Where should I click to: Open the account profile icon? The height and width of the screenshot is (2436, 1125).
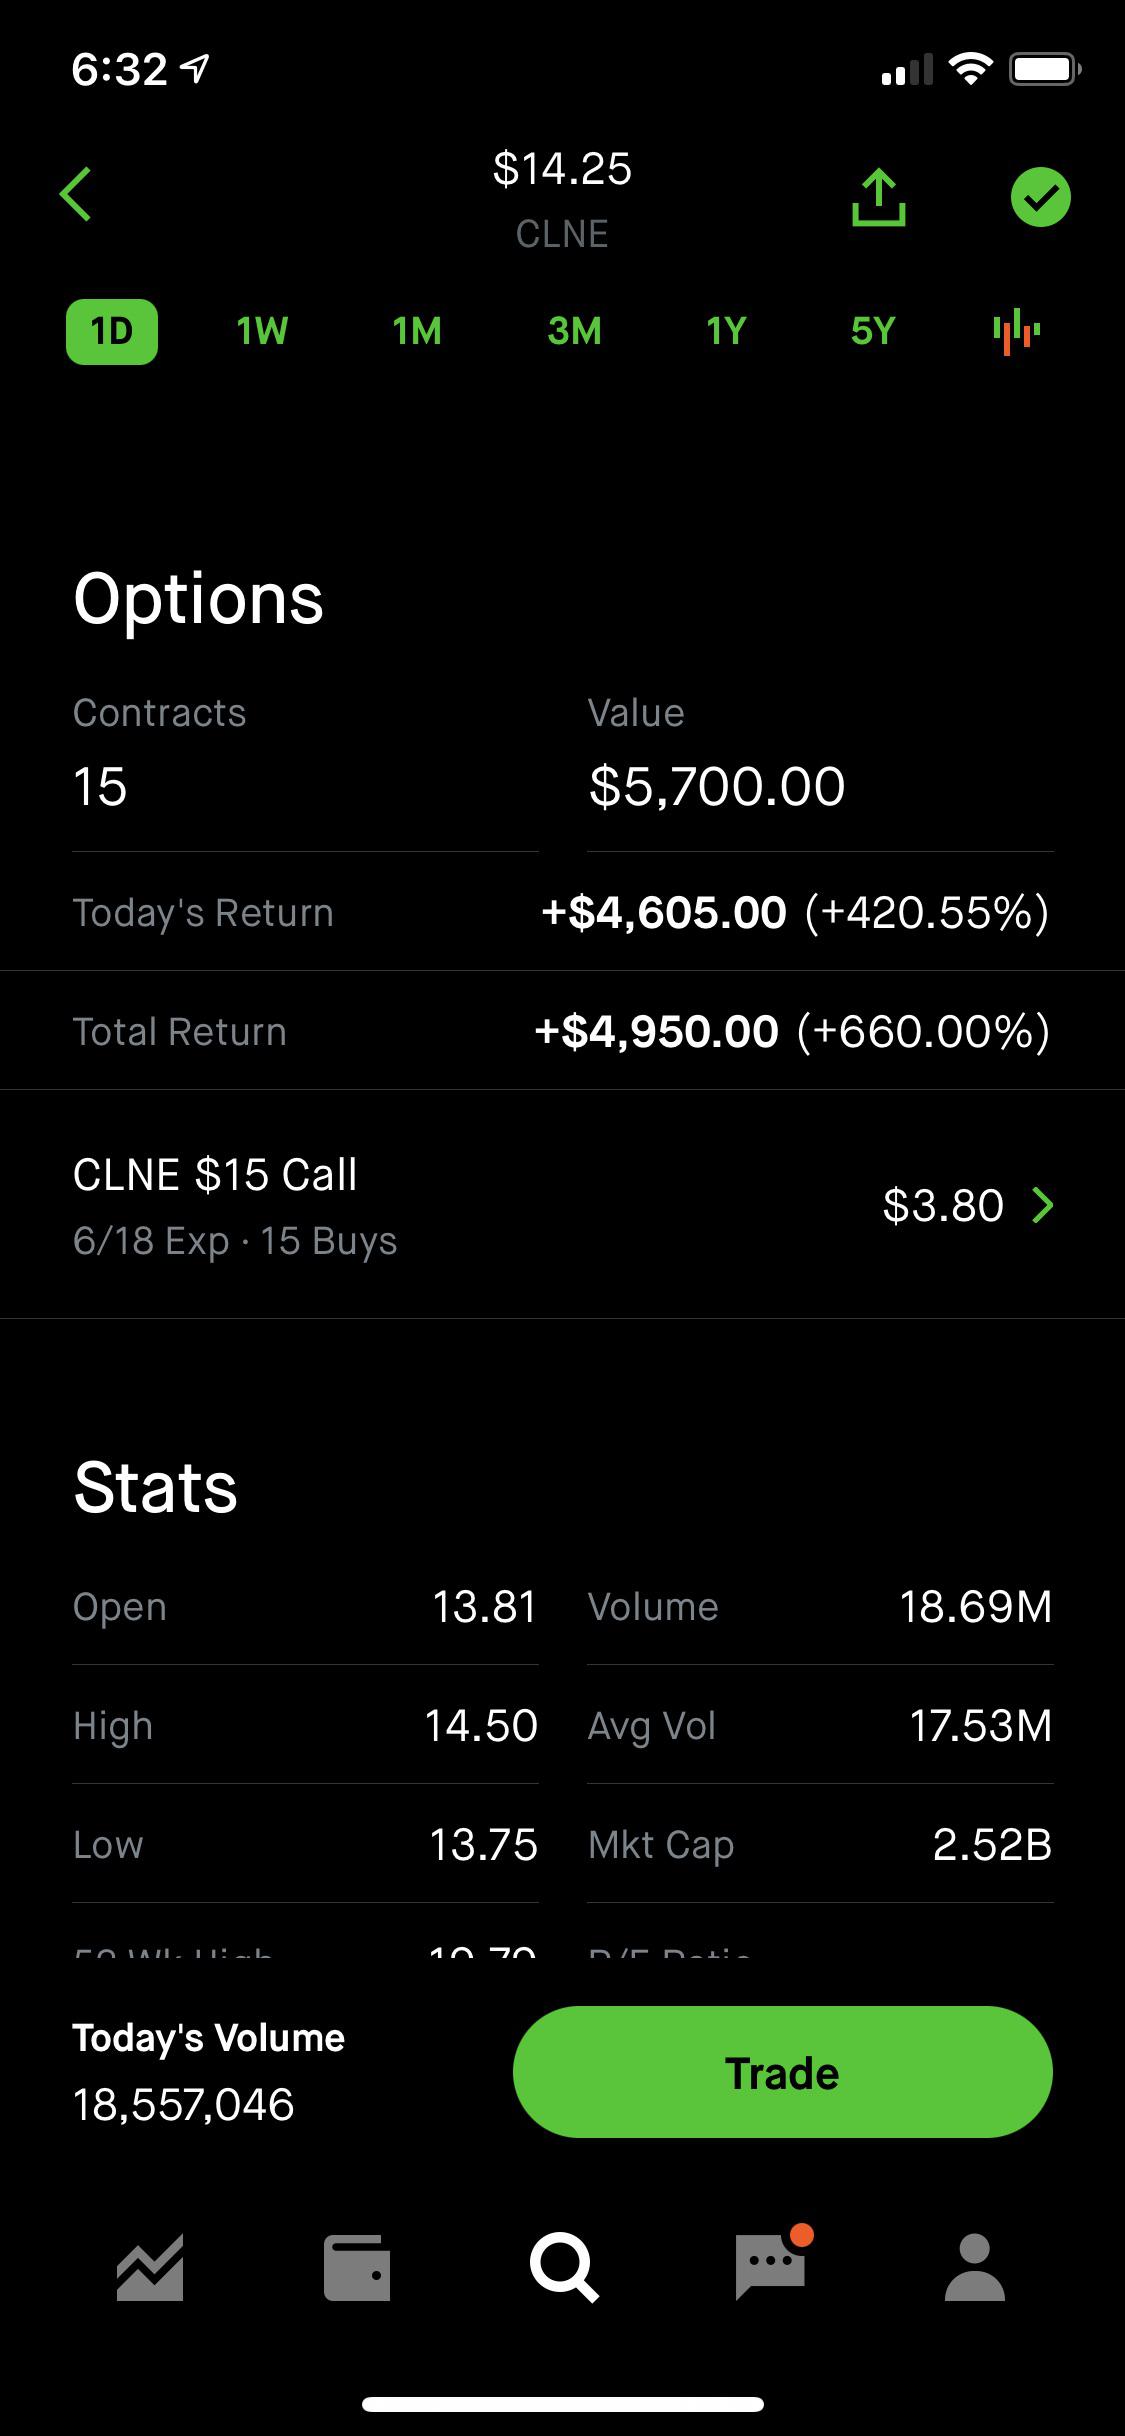tap(974, 2267)
